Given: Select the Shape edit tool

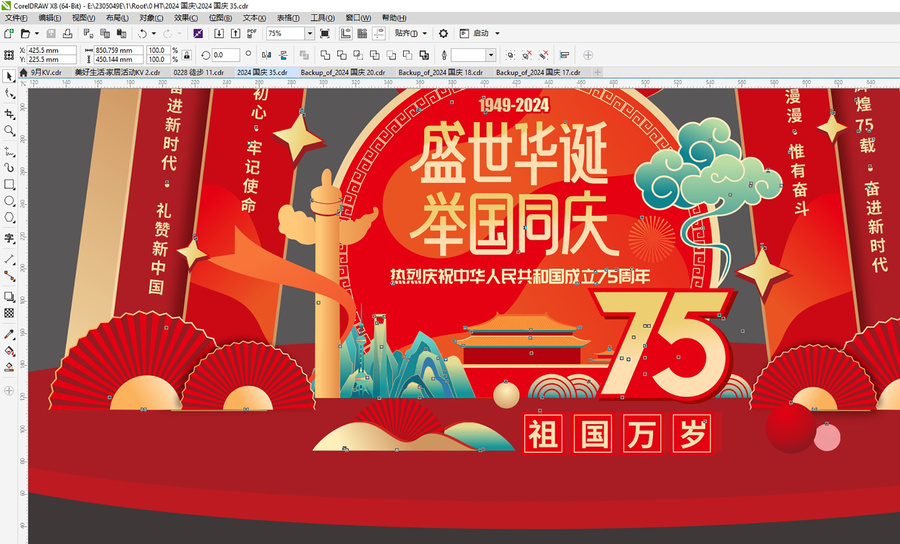Looking at the screenshot, I should pyautogui.click(x=9, y=94).
